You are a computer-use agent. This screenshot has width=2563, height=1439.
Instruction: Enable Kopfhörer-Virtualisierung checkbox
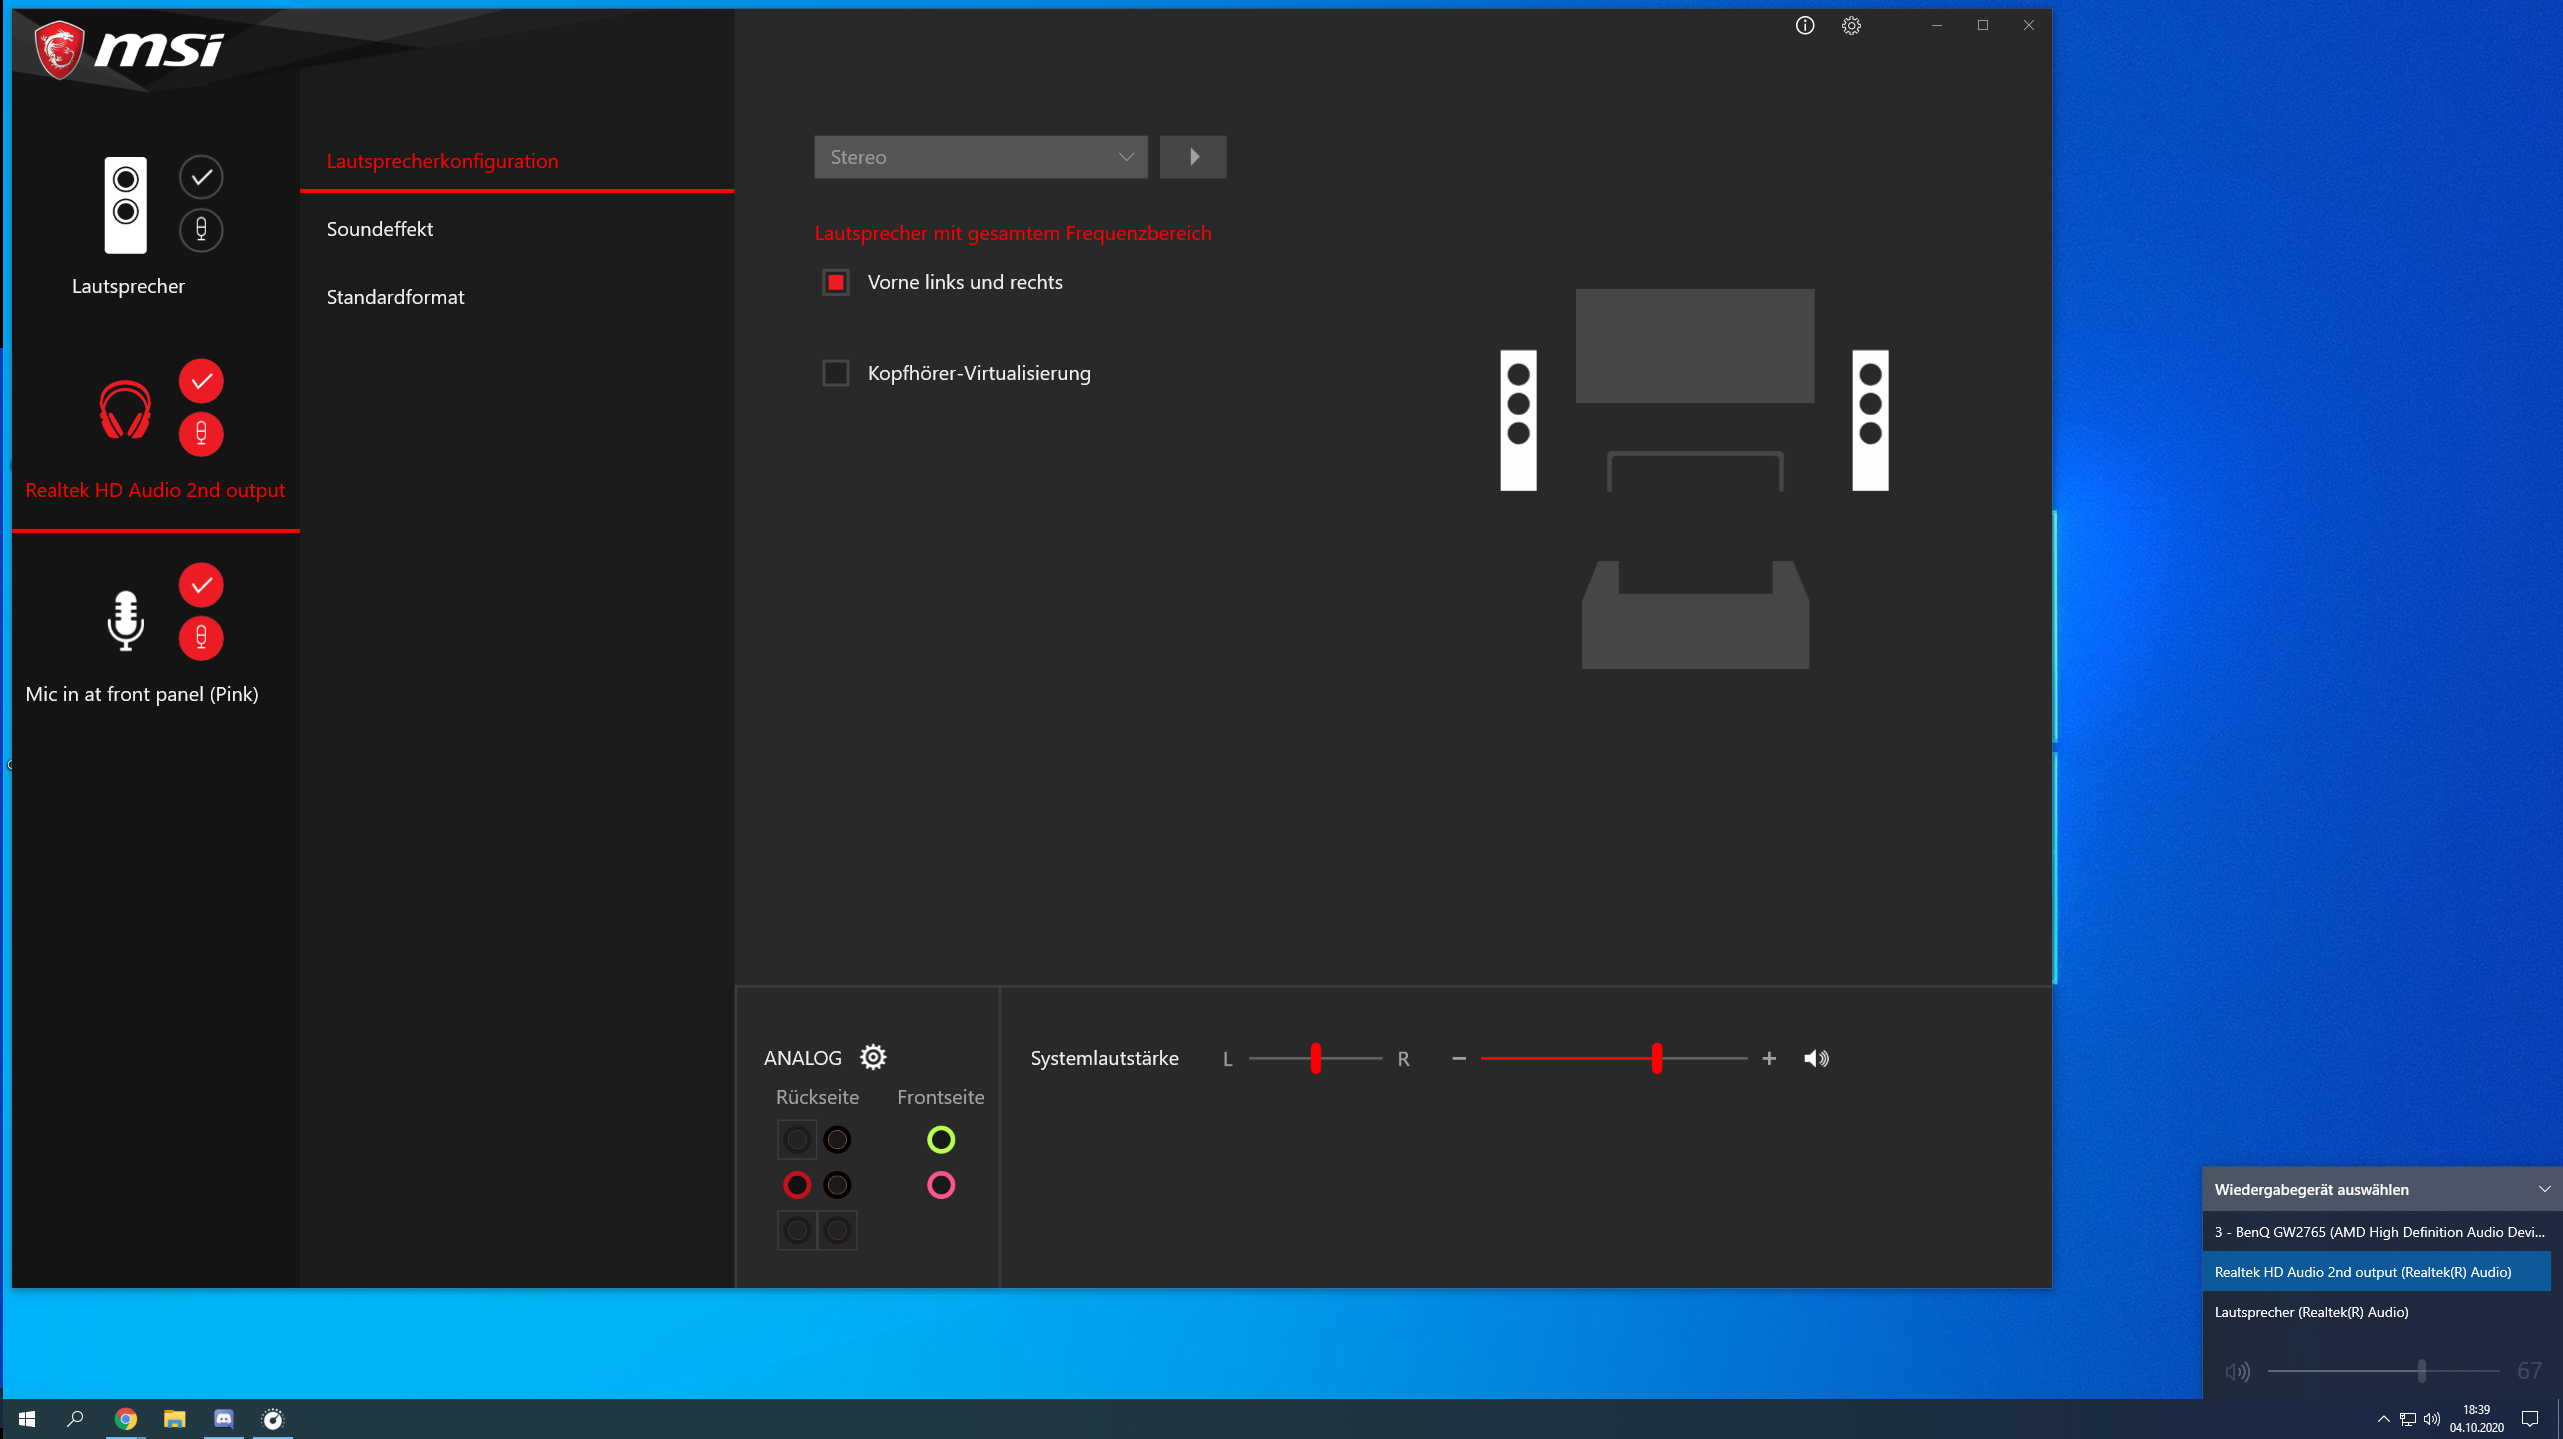coord(836,373)
